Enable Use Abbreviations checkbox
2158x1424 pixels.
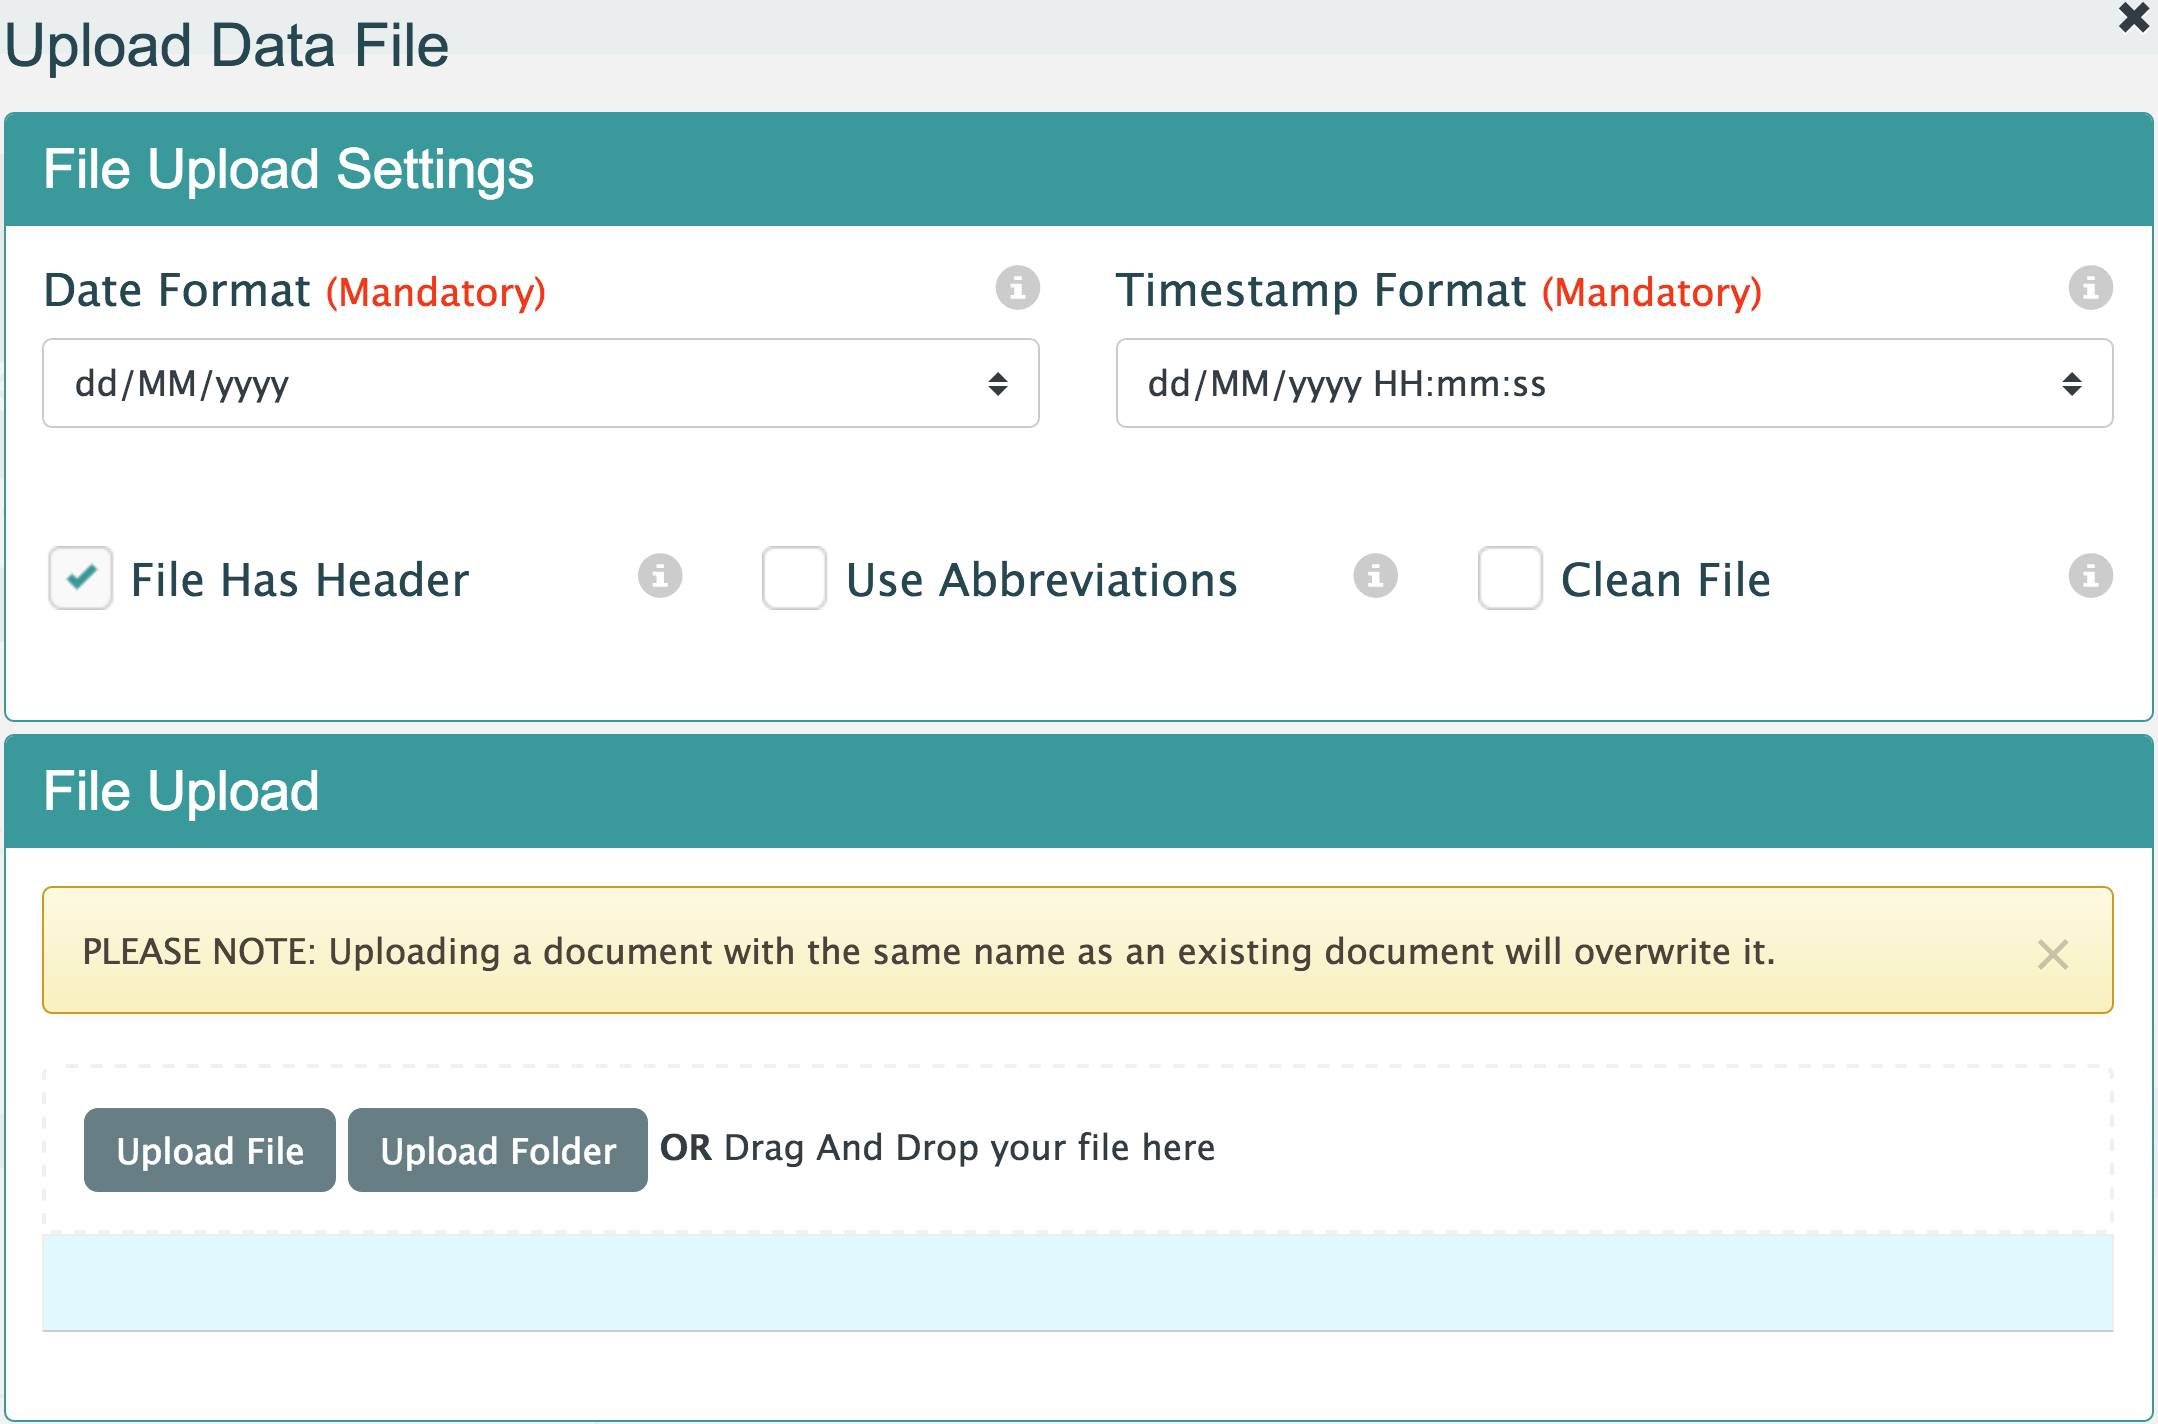(x=794, y=578)
